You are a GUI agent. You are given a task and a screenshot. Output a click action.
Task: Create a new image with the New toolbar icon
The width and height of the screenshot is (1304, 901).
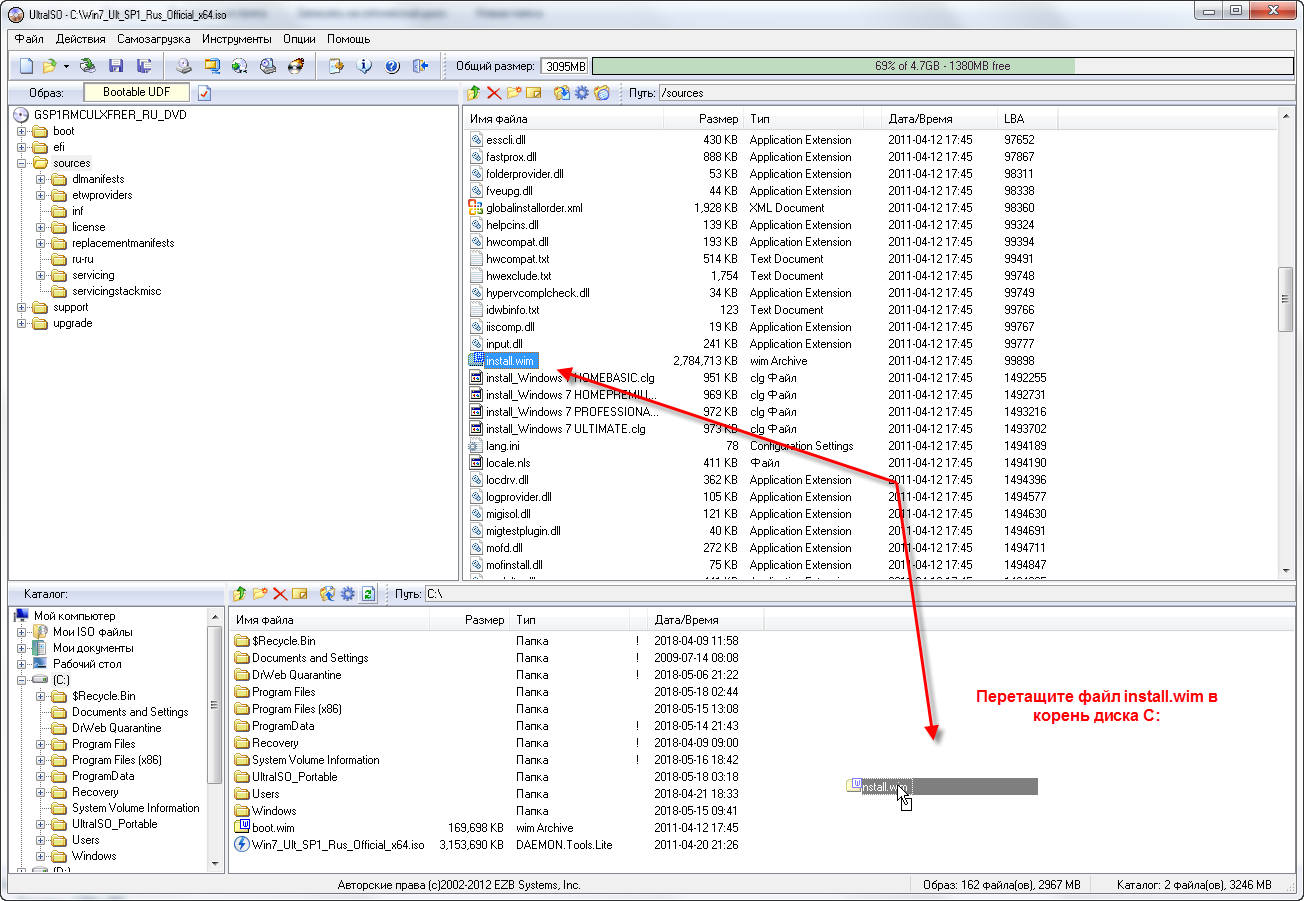[26, 66]
